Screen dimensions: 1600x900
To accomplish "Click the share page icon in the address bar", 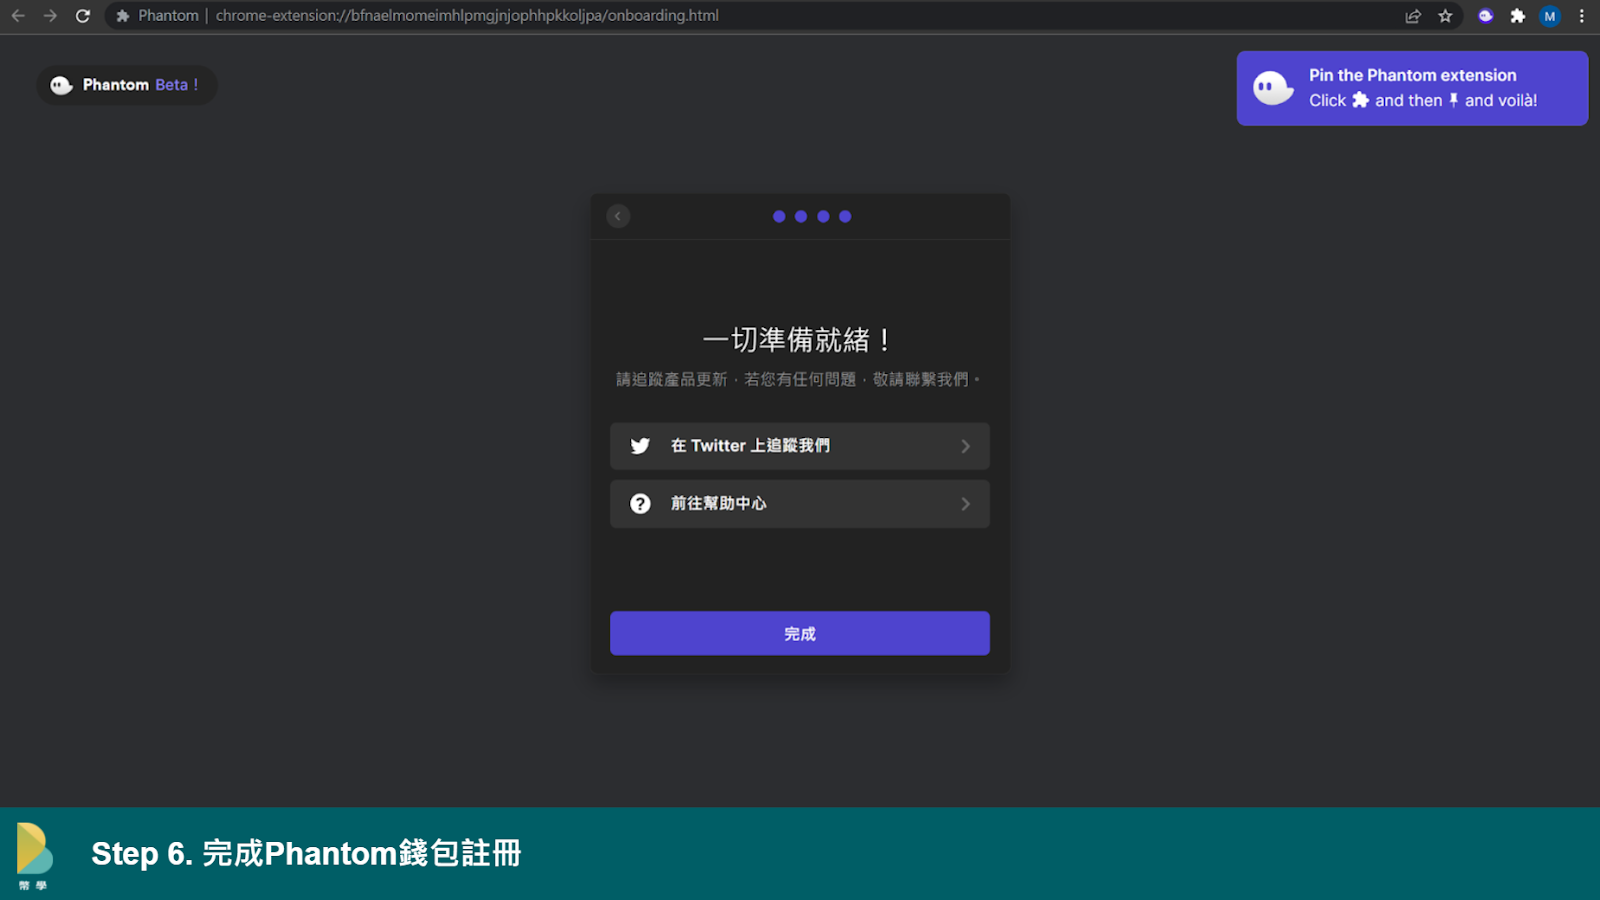I will pyautogui.click(x=1413, y=16).
